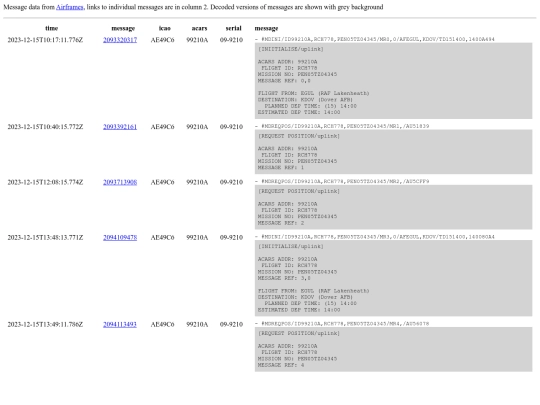Click timestamp 2023-12-15T12:08:15.774Z
This screenshot has width=540, height=405.
45,182
